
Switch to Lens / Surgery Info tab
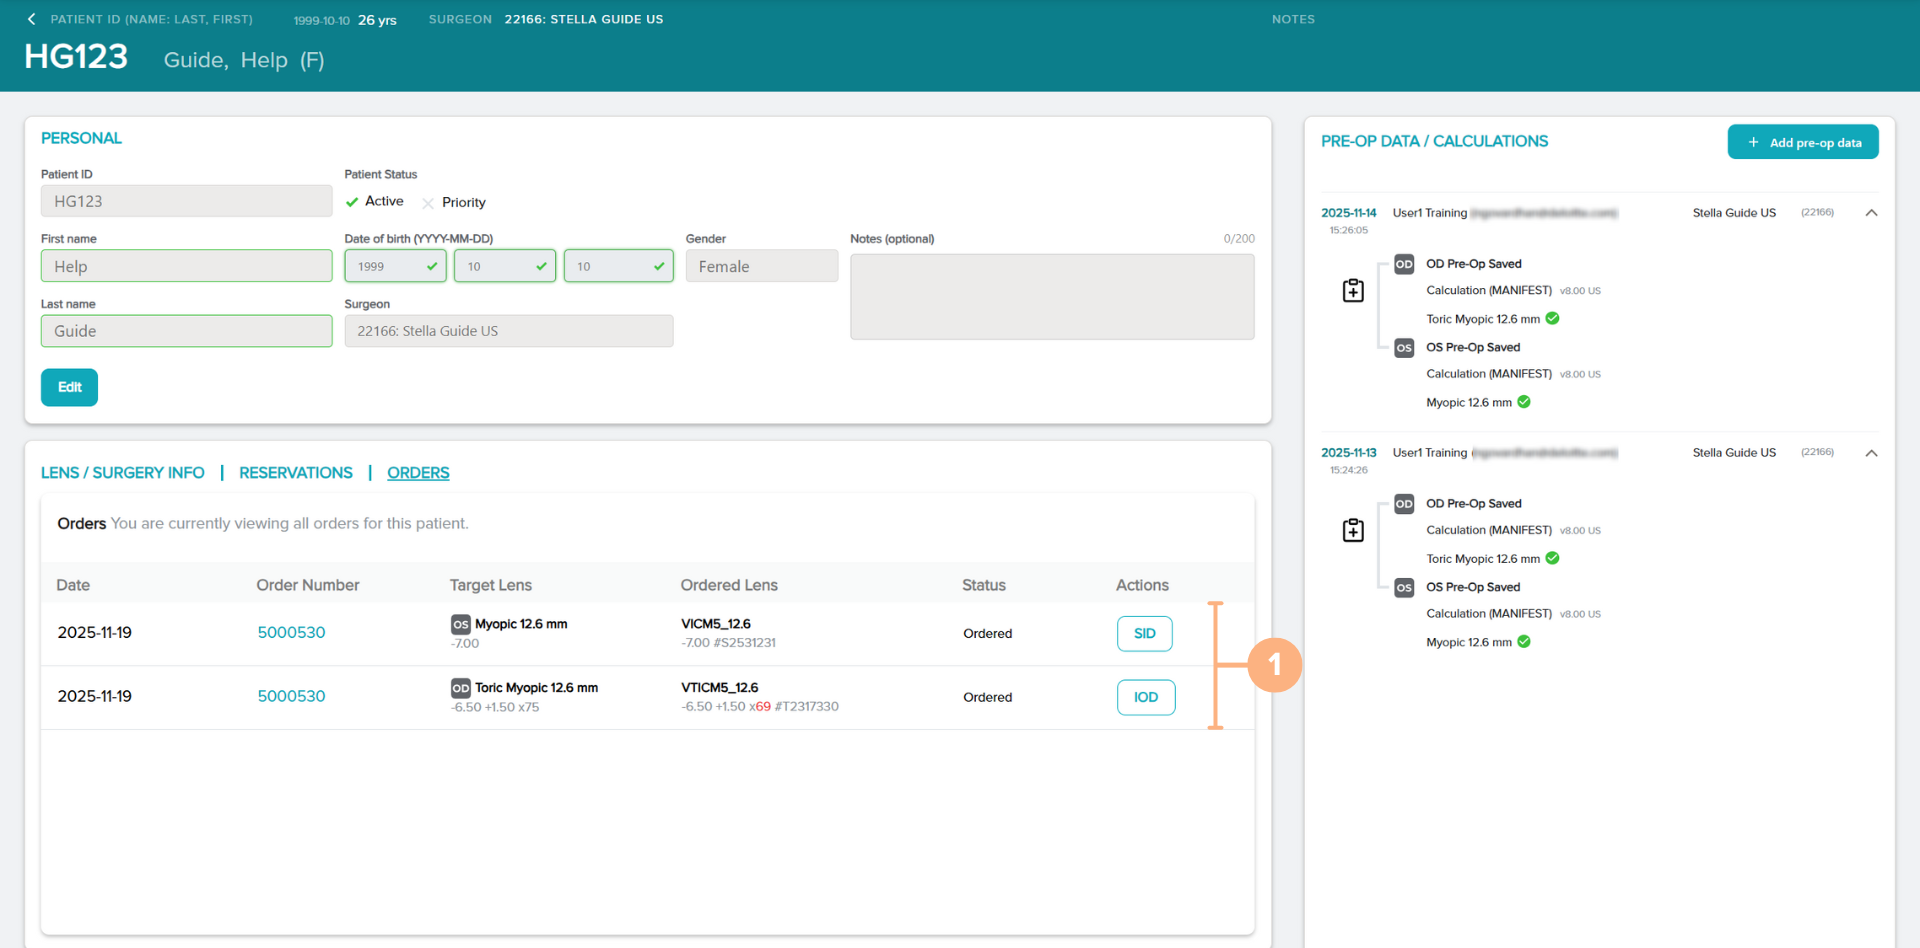click(x=122, y=473)
